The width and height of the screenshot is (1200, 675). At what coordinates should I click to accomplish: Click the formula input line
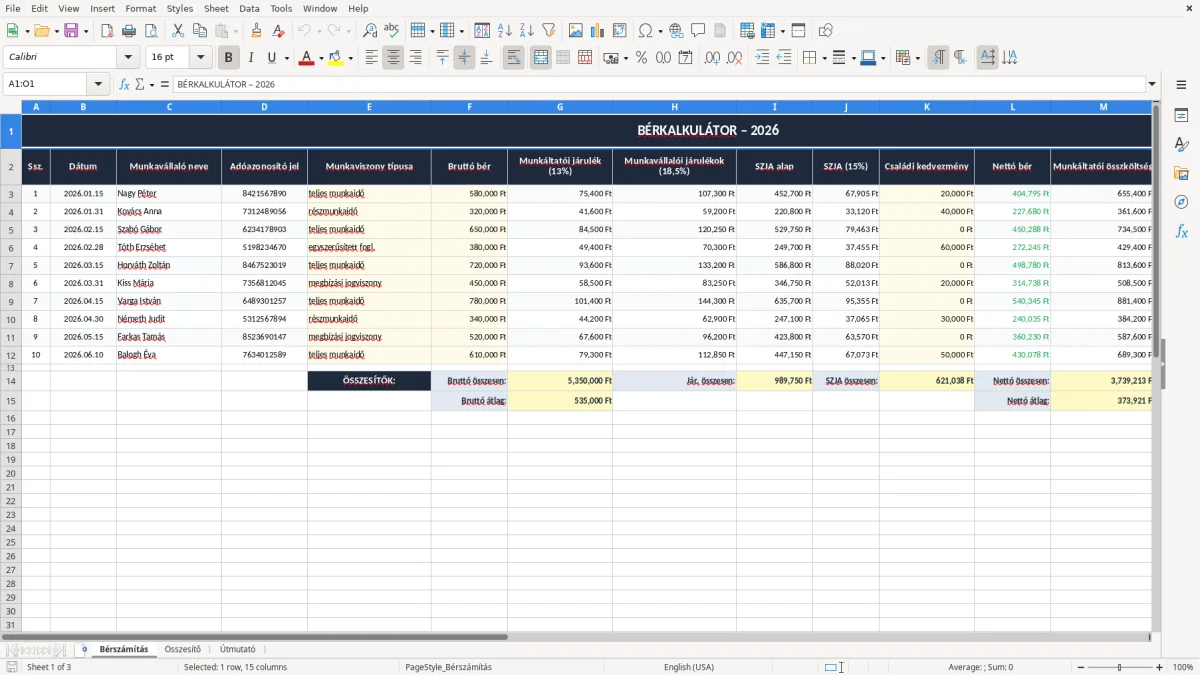click(x=658, y=84)
